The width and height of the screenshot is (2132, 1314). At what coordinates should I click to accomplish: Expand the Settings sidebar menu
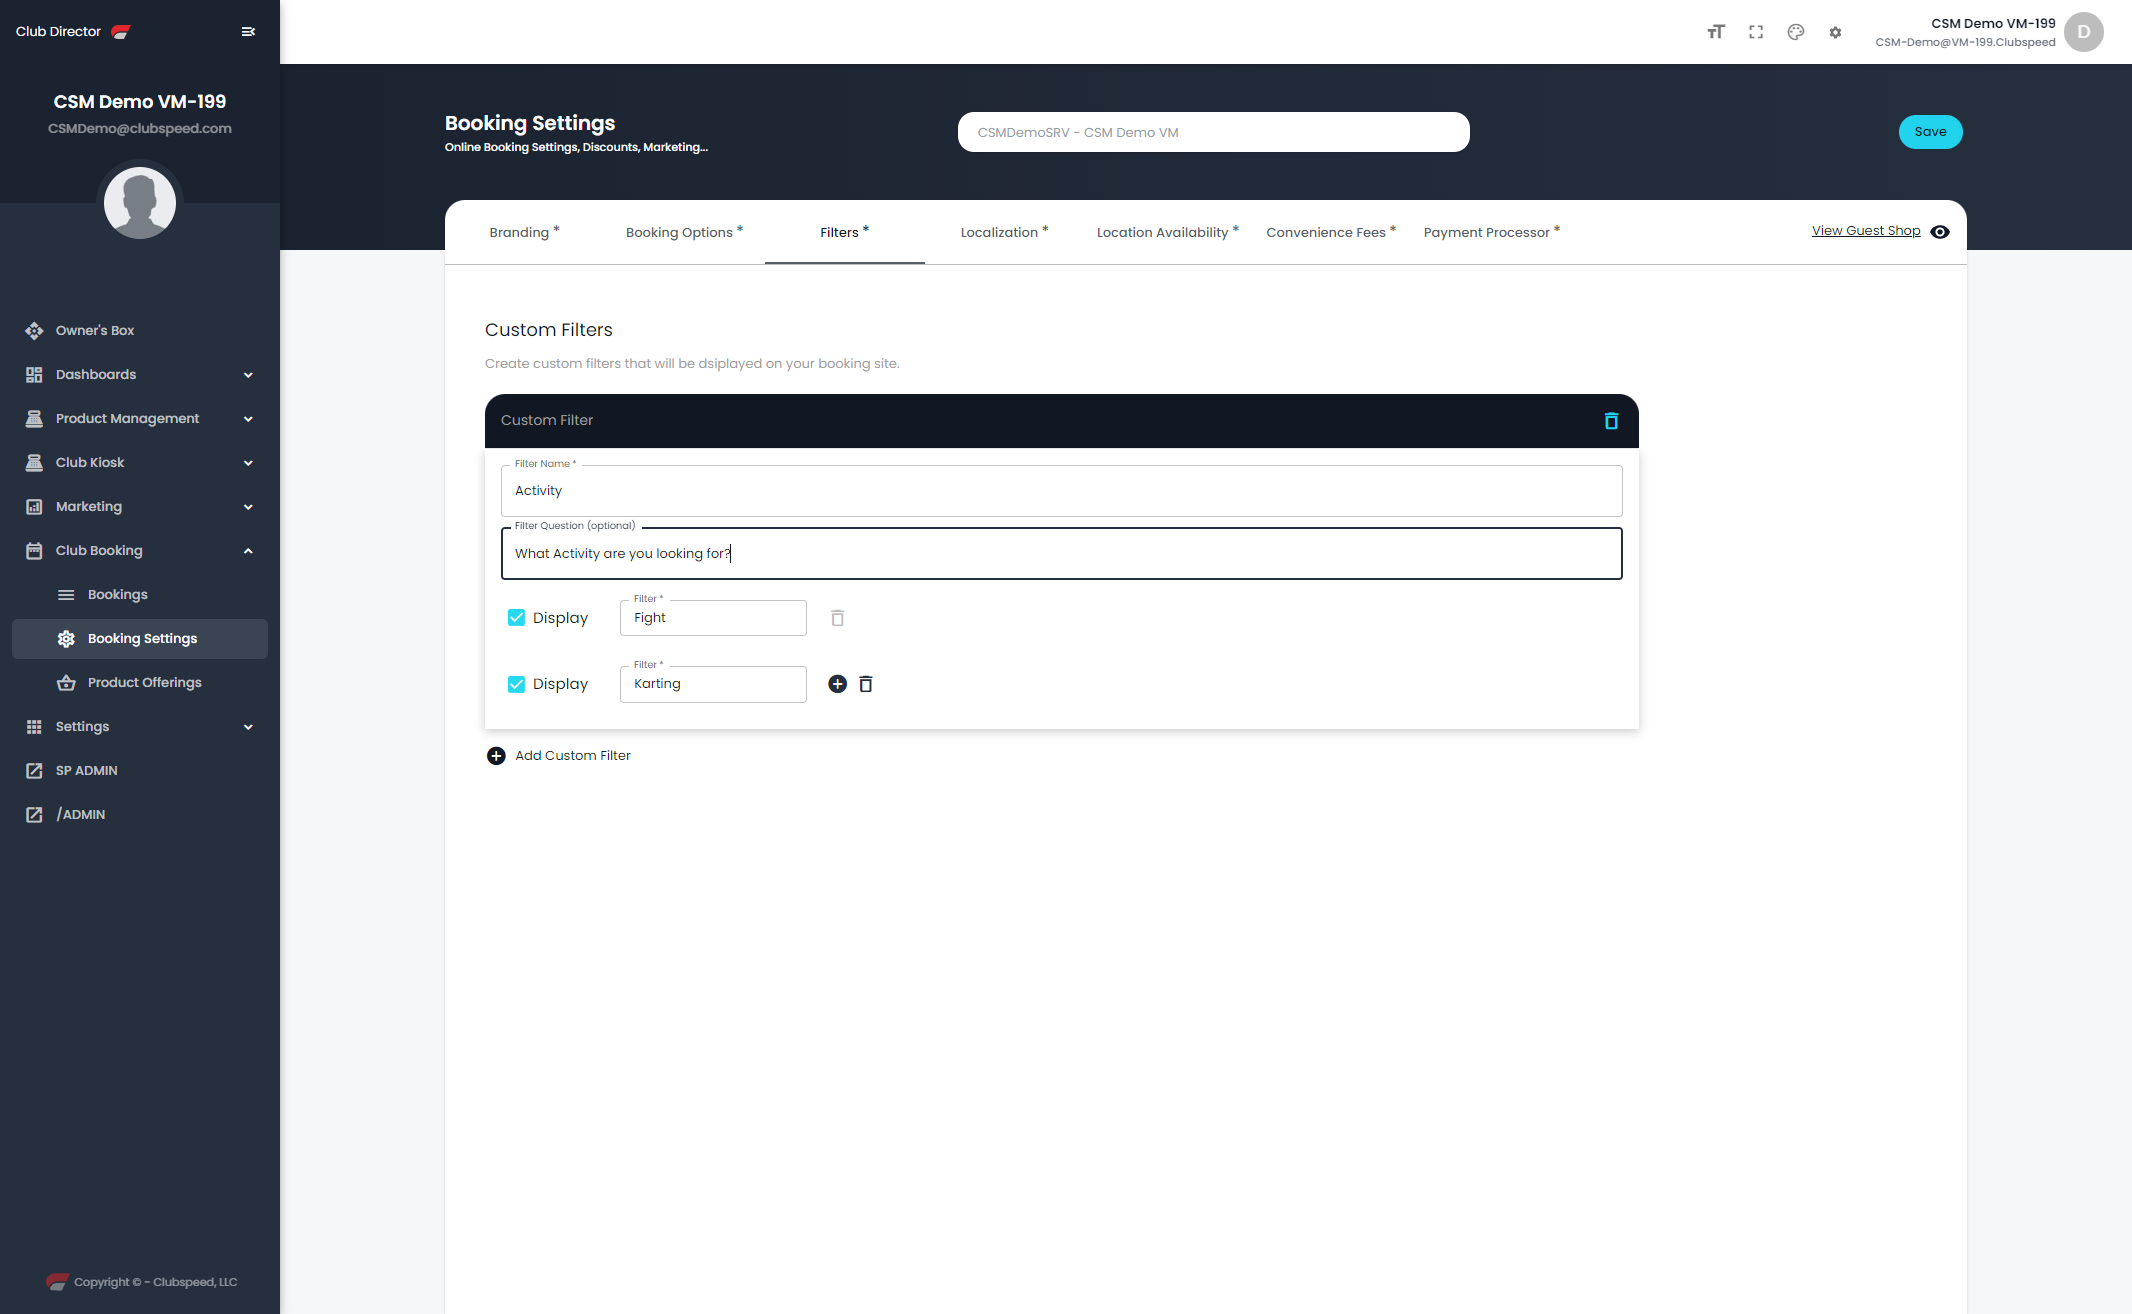tap(140, 727)
